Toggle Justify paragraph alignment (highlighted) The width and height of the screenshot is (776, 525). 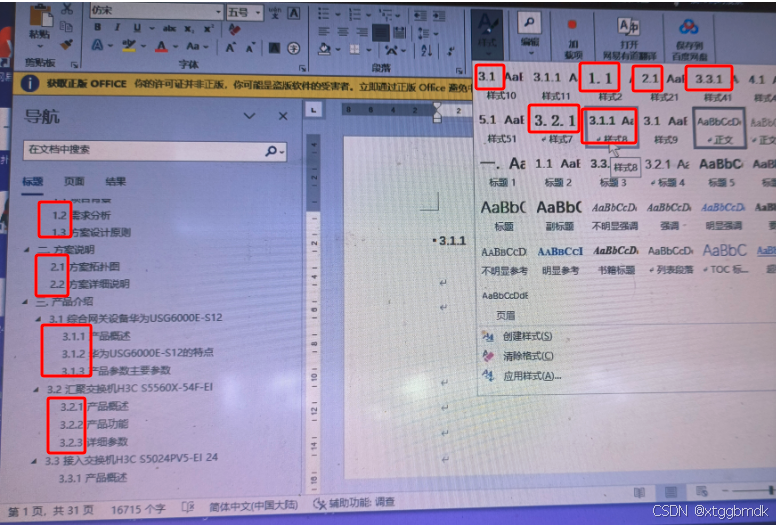381,33
